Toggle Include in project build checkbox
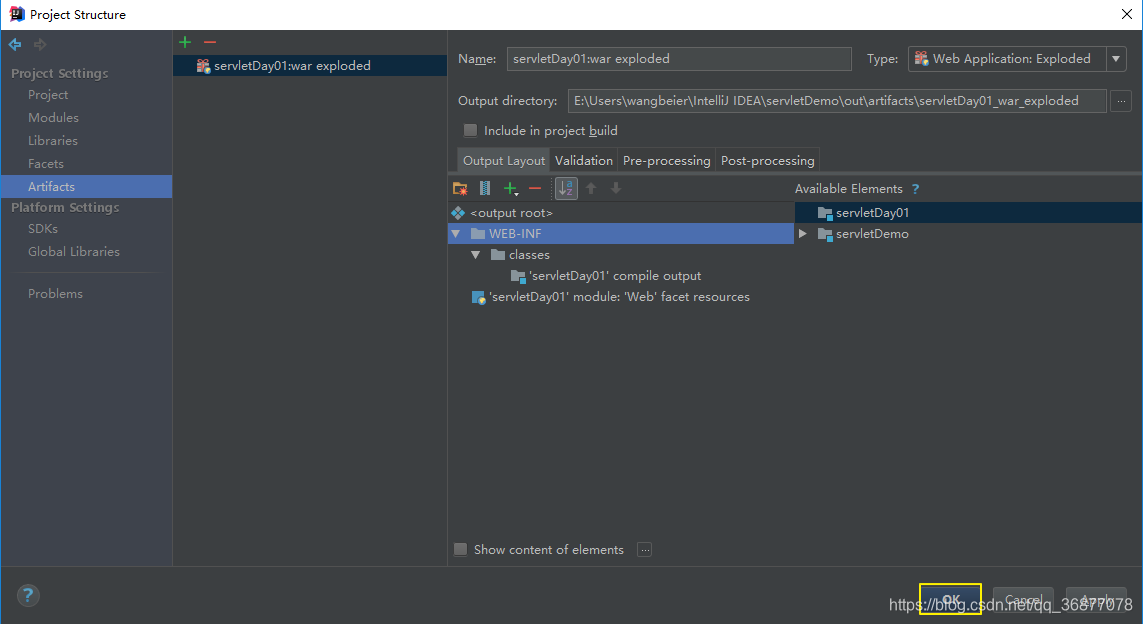 coord(470,130)
